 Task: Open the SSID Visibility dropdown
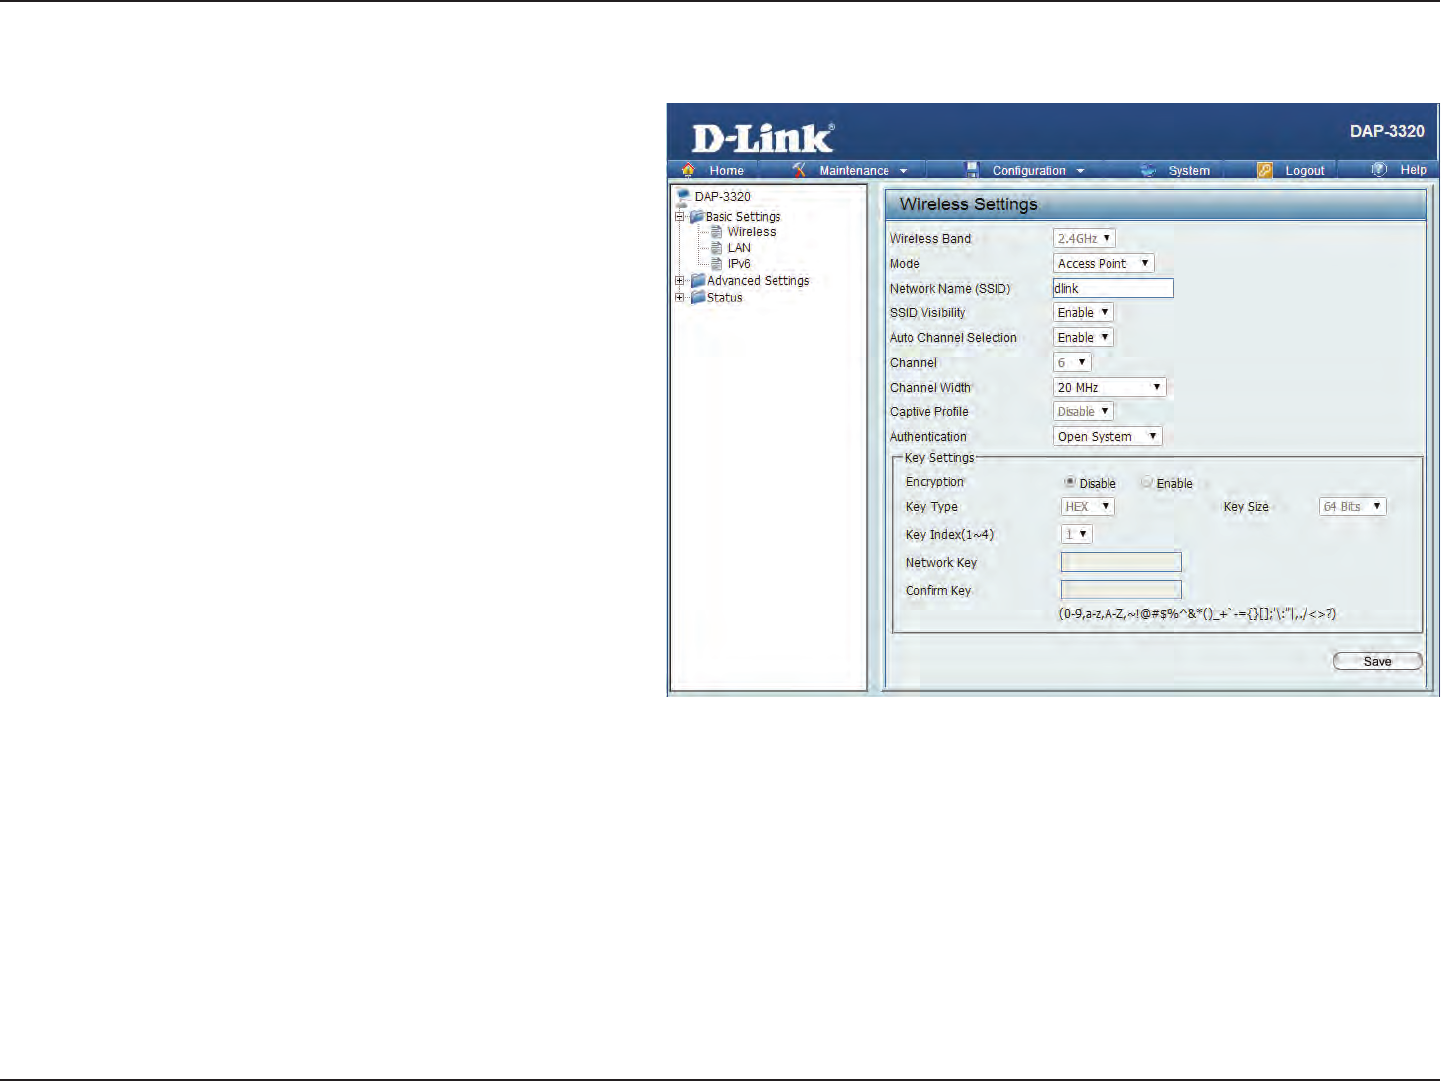coord(1083,313)
